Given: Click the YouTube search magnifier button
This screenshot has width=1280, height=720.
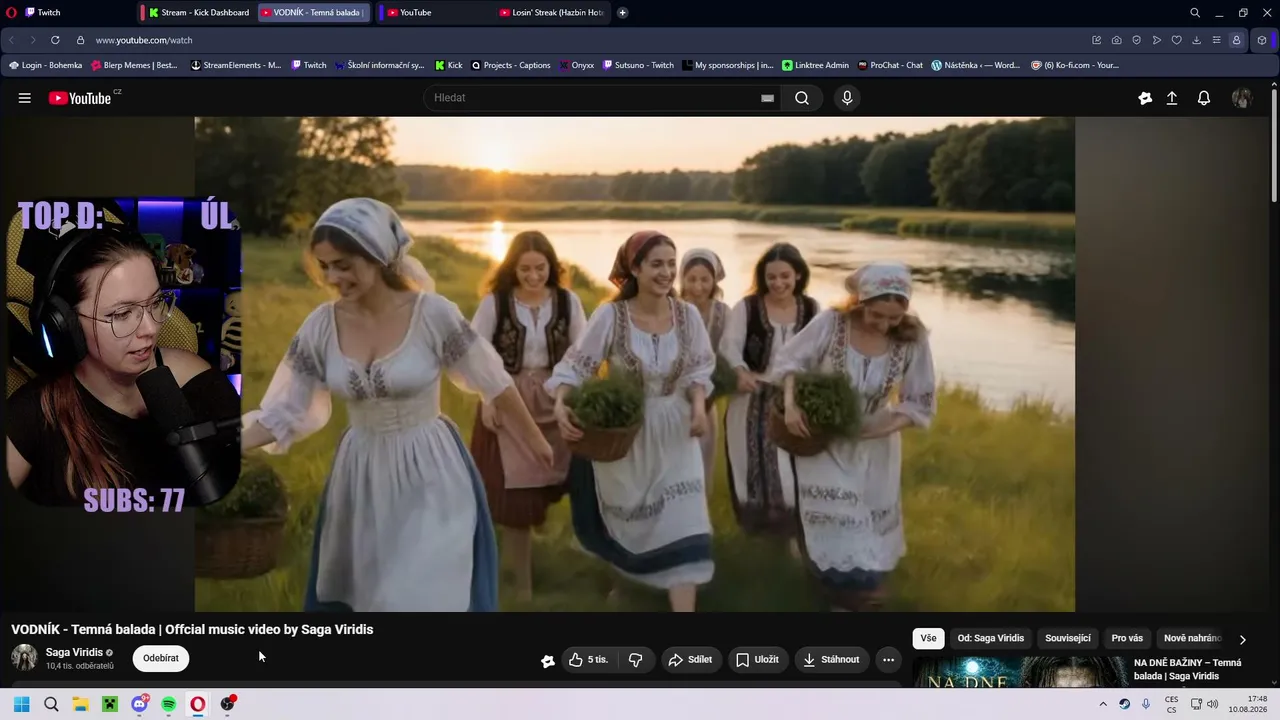Looking at the screenshot, I should click(802, 98).
